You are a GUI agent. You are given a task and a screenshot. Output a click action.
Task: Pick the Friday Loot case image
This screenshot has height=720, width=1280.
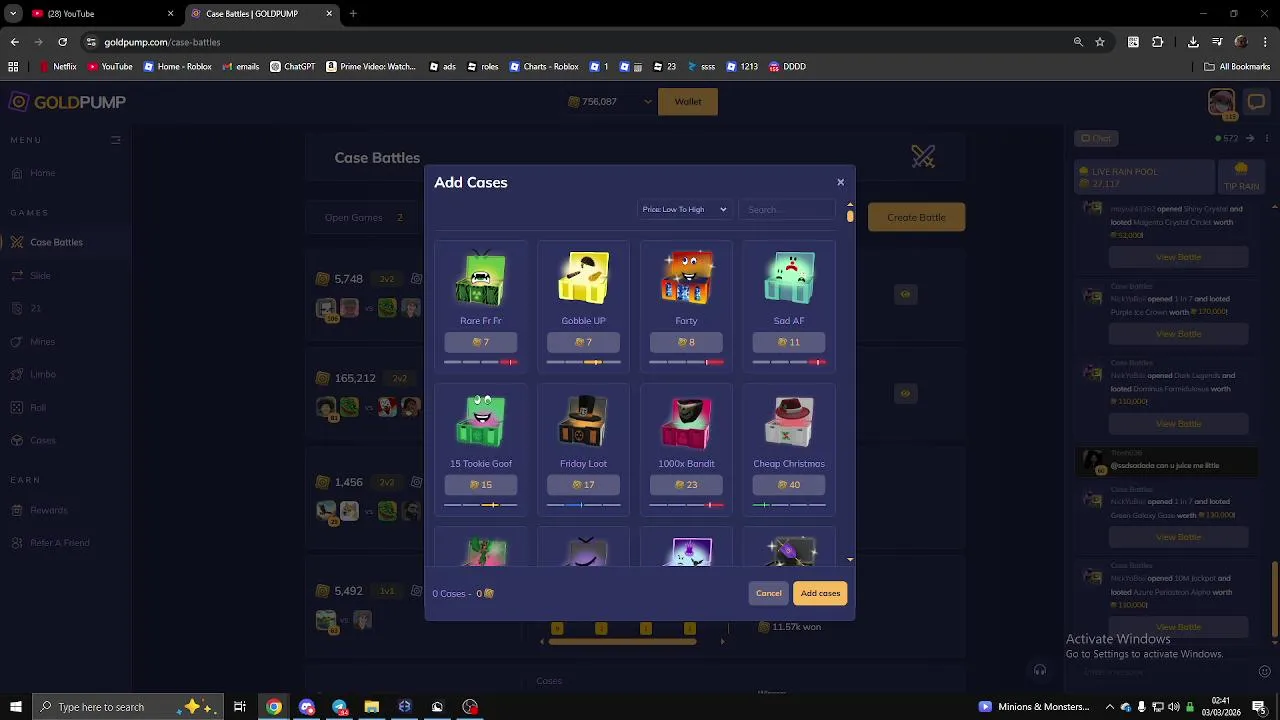click(584, 421)
